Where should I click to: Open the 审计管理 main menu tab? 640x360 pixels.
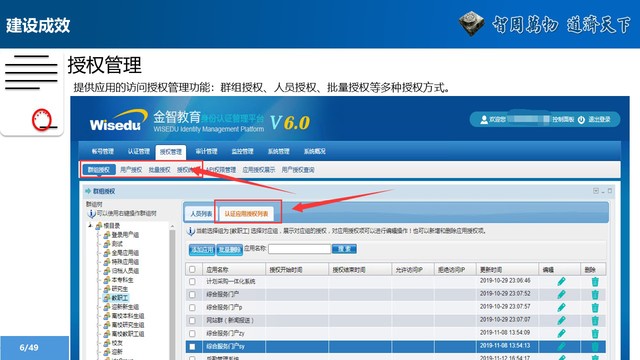[206, 151]
